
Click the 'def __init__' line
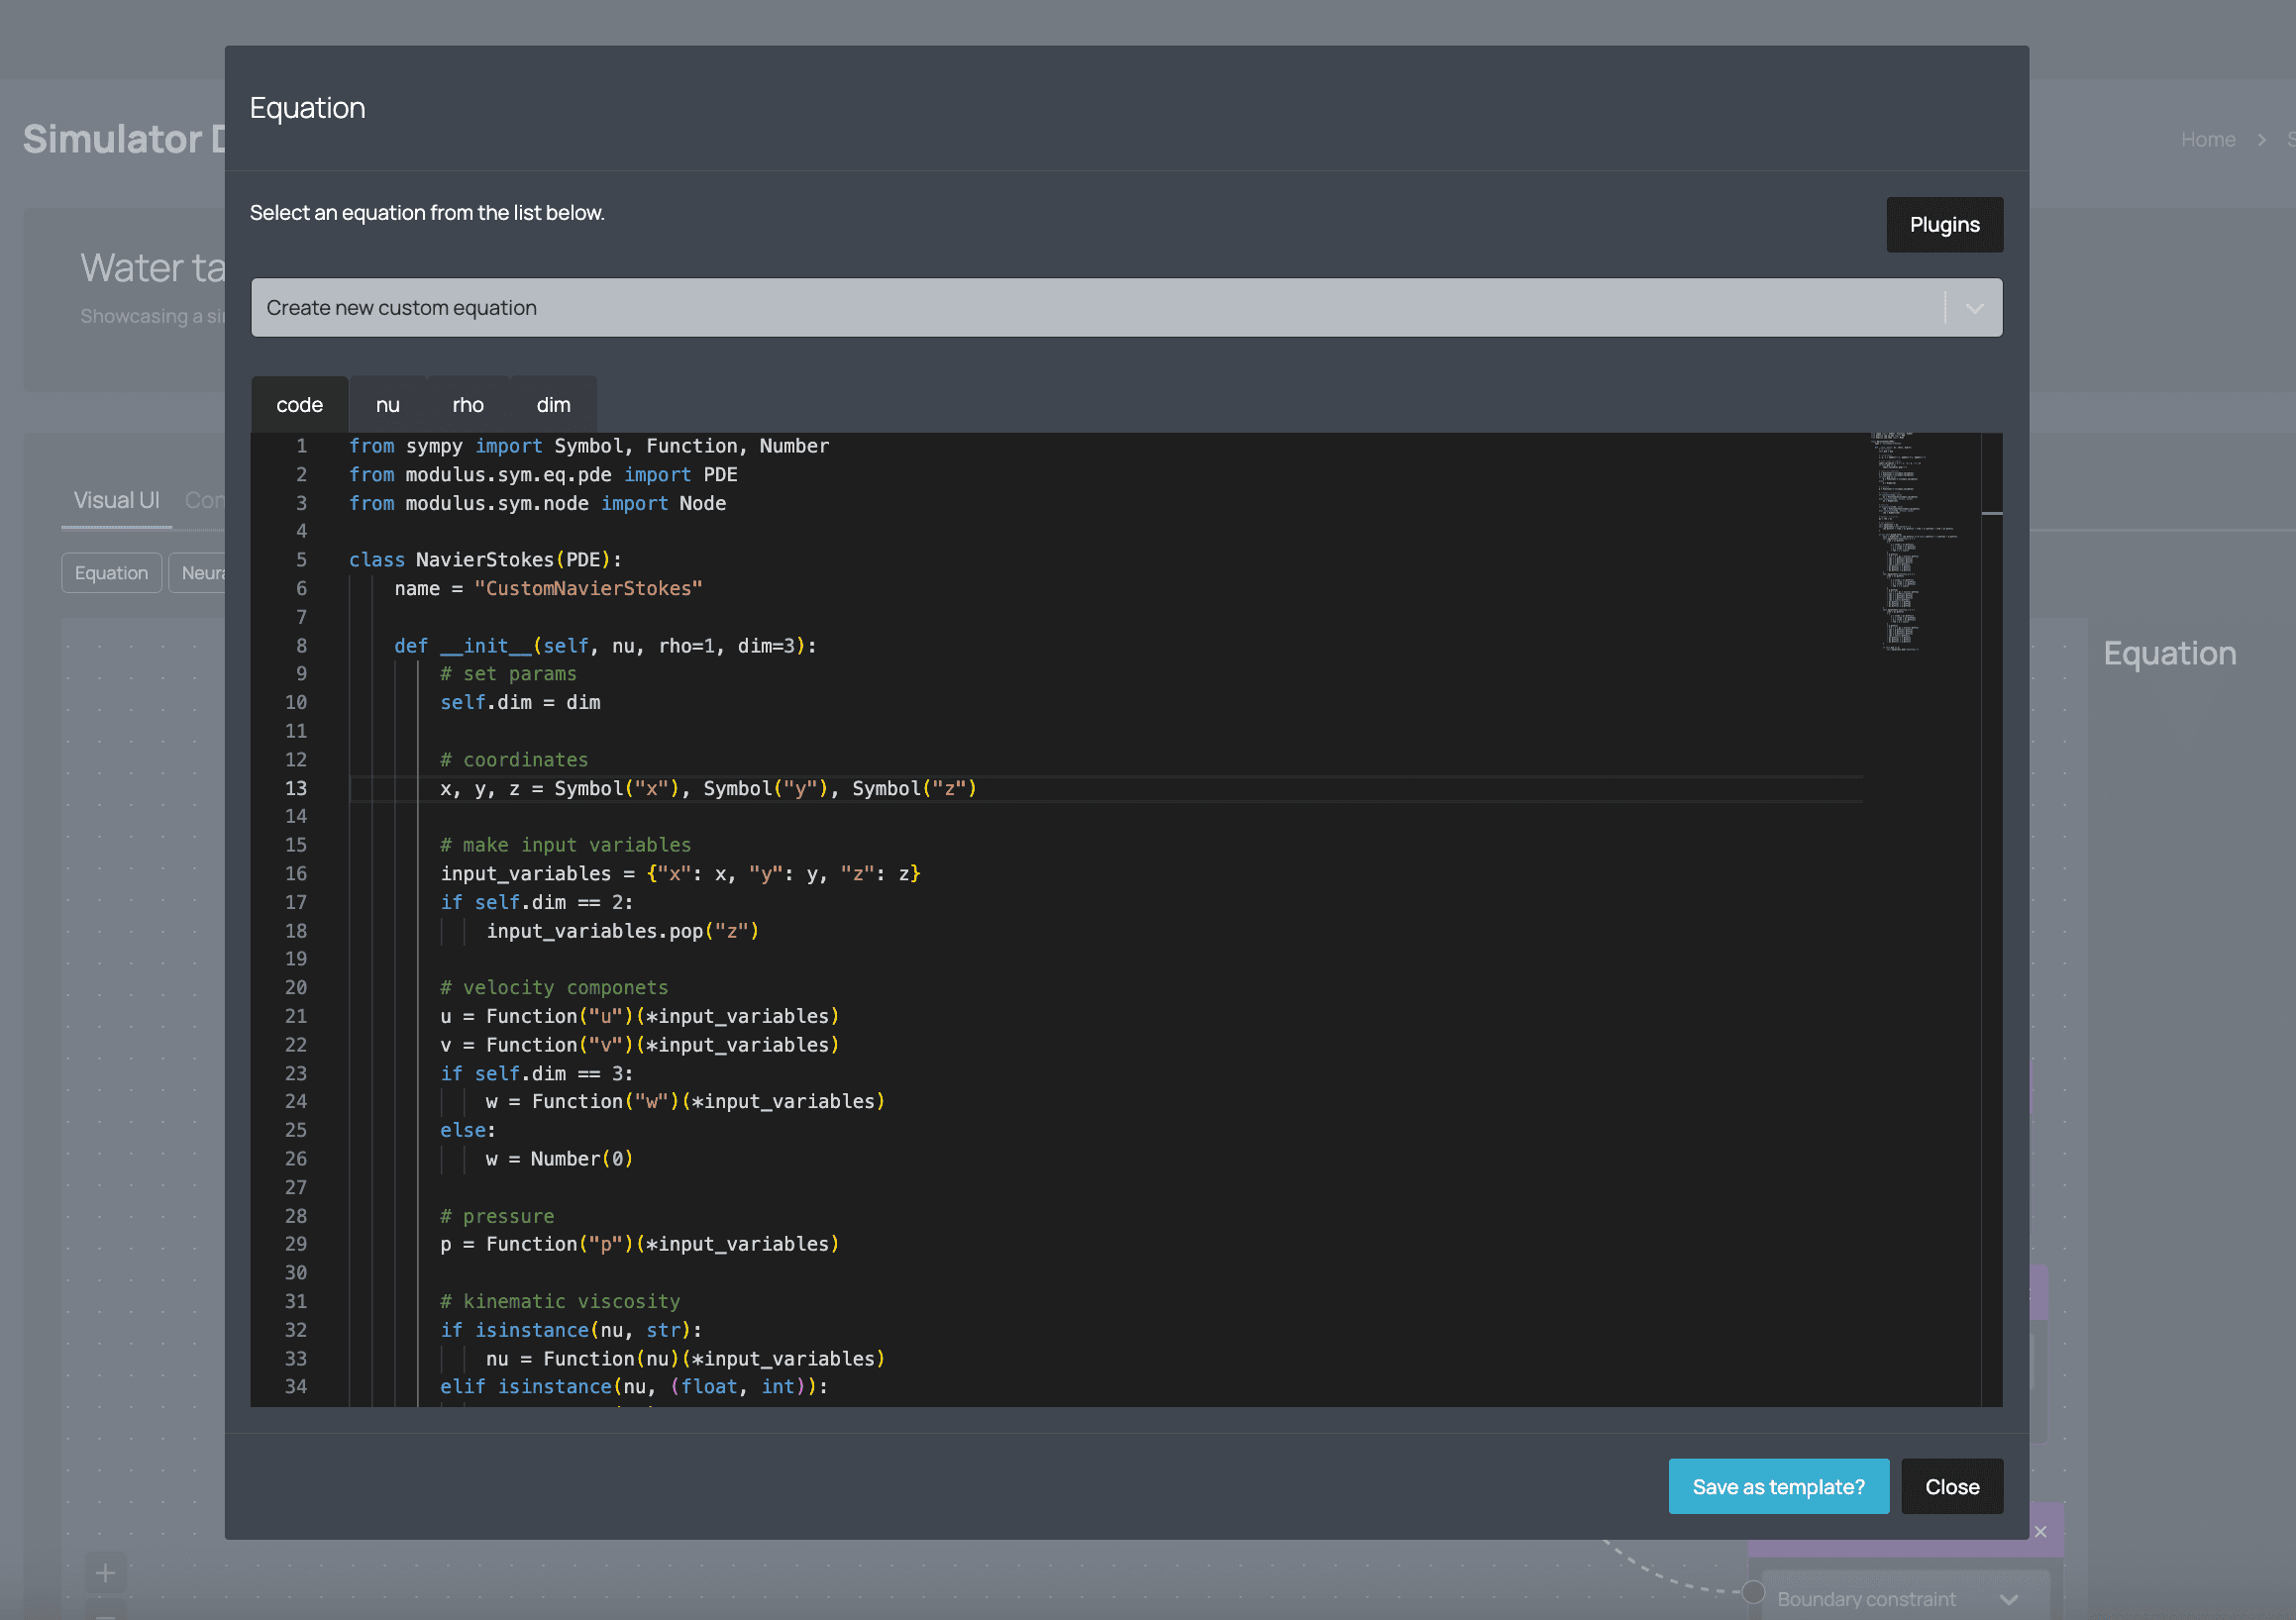pos(605,645)
